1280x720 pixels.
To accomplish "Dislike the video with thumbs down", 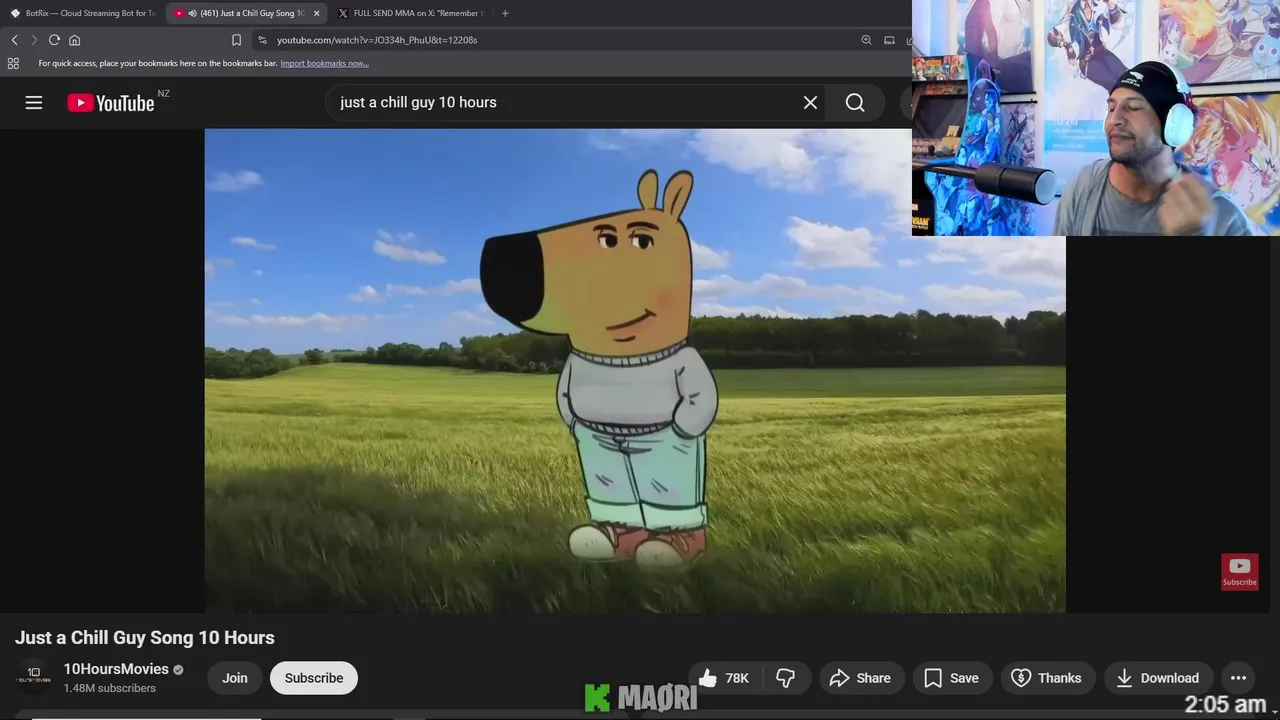I will pyautogui.click(x=786, y=678).
